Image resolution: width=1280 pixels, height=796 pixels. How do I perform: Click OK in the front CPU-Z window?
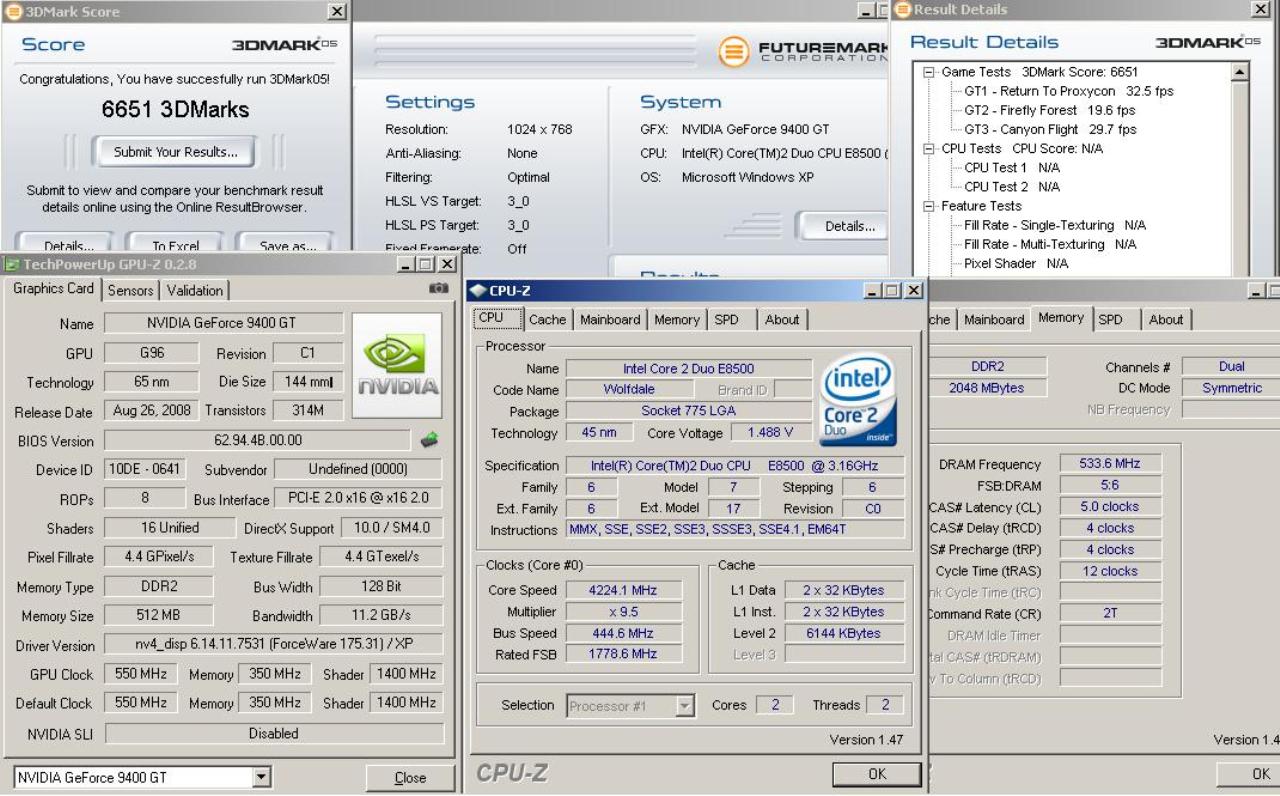tap(877, 773)
